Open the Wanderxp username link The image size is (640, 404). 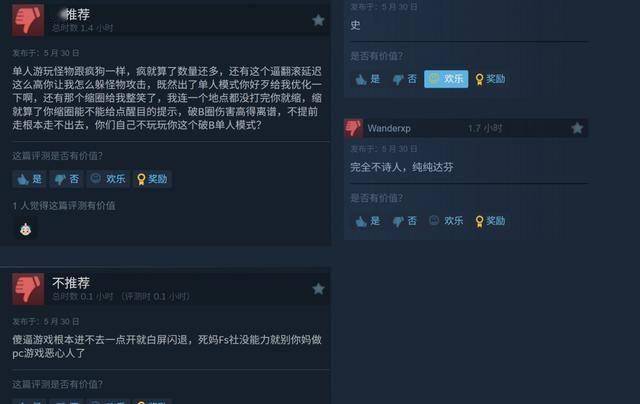(389, 128)
